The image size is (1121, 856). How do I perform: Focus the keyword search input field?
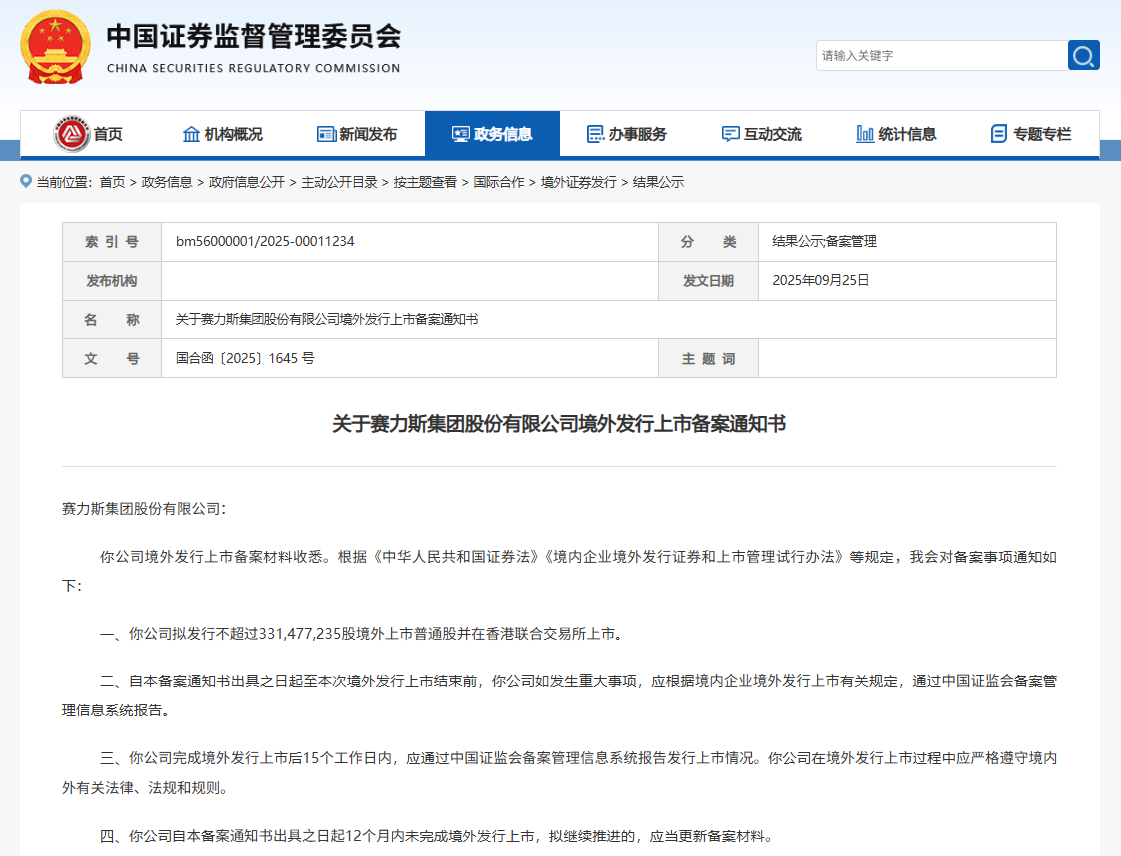[x=940, y=56]
